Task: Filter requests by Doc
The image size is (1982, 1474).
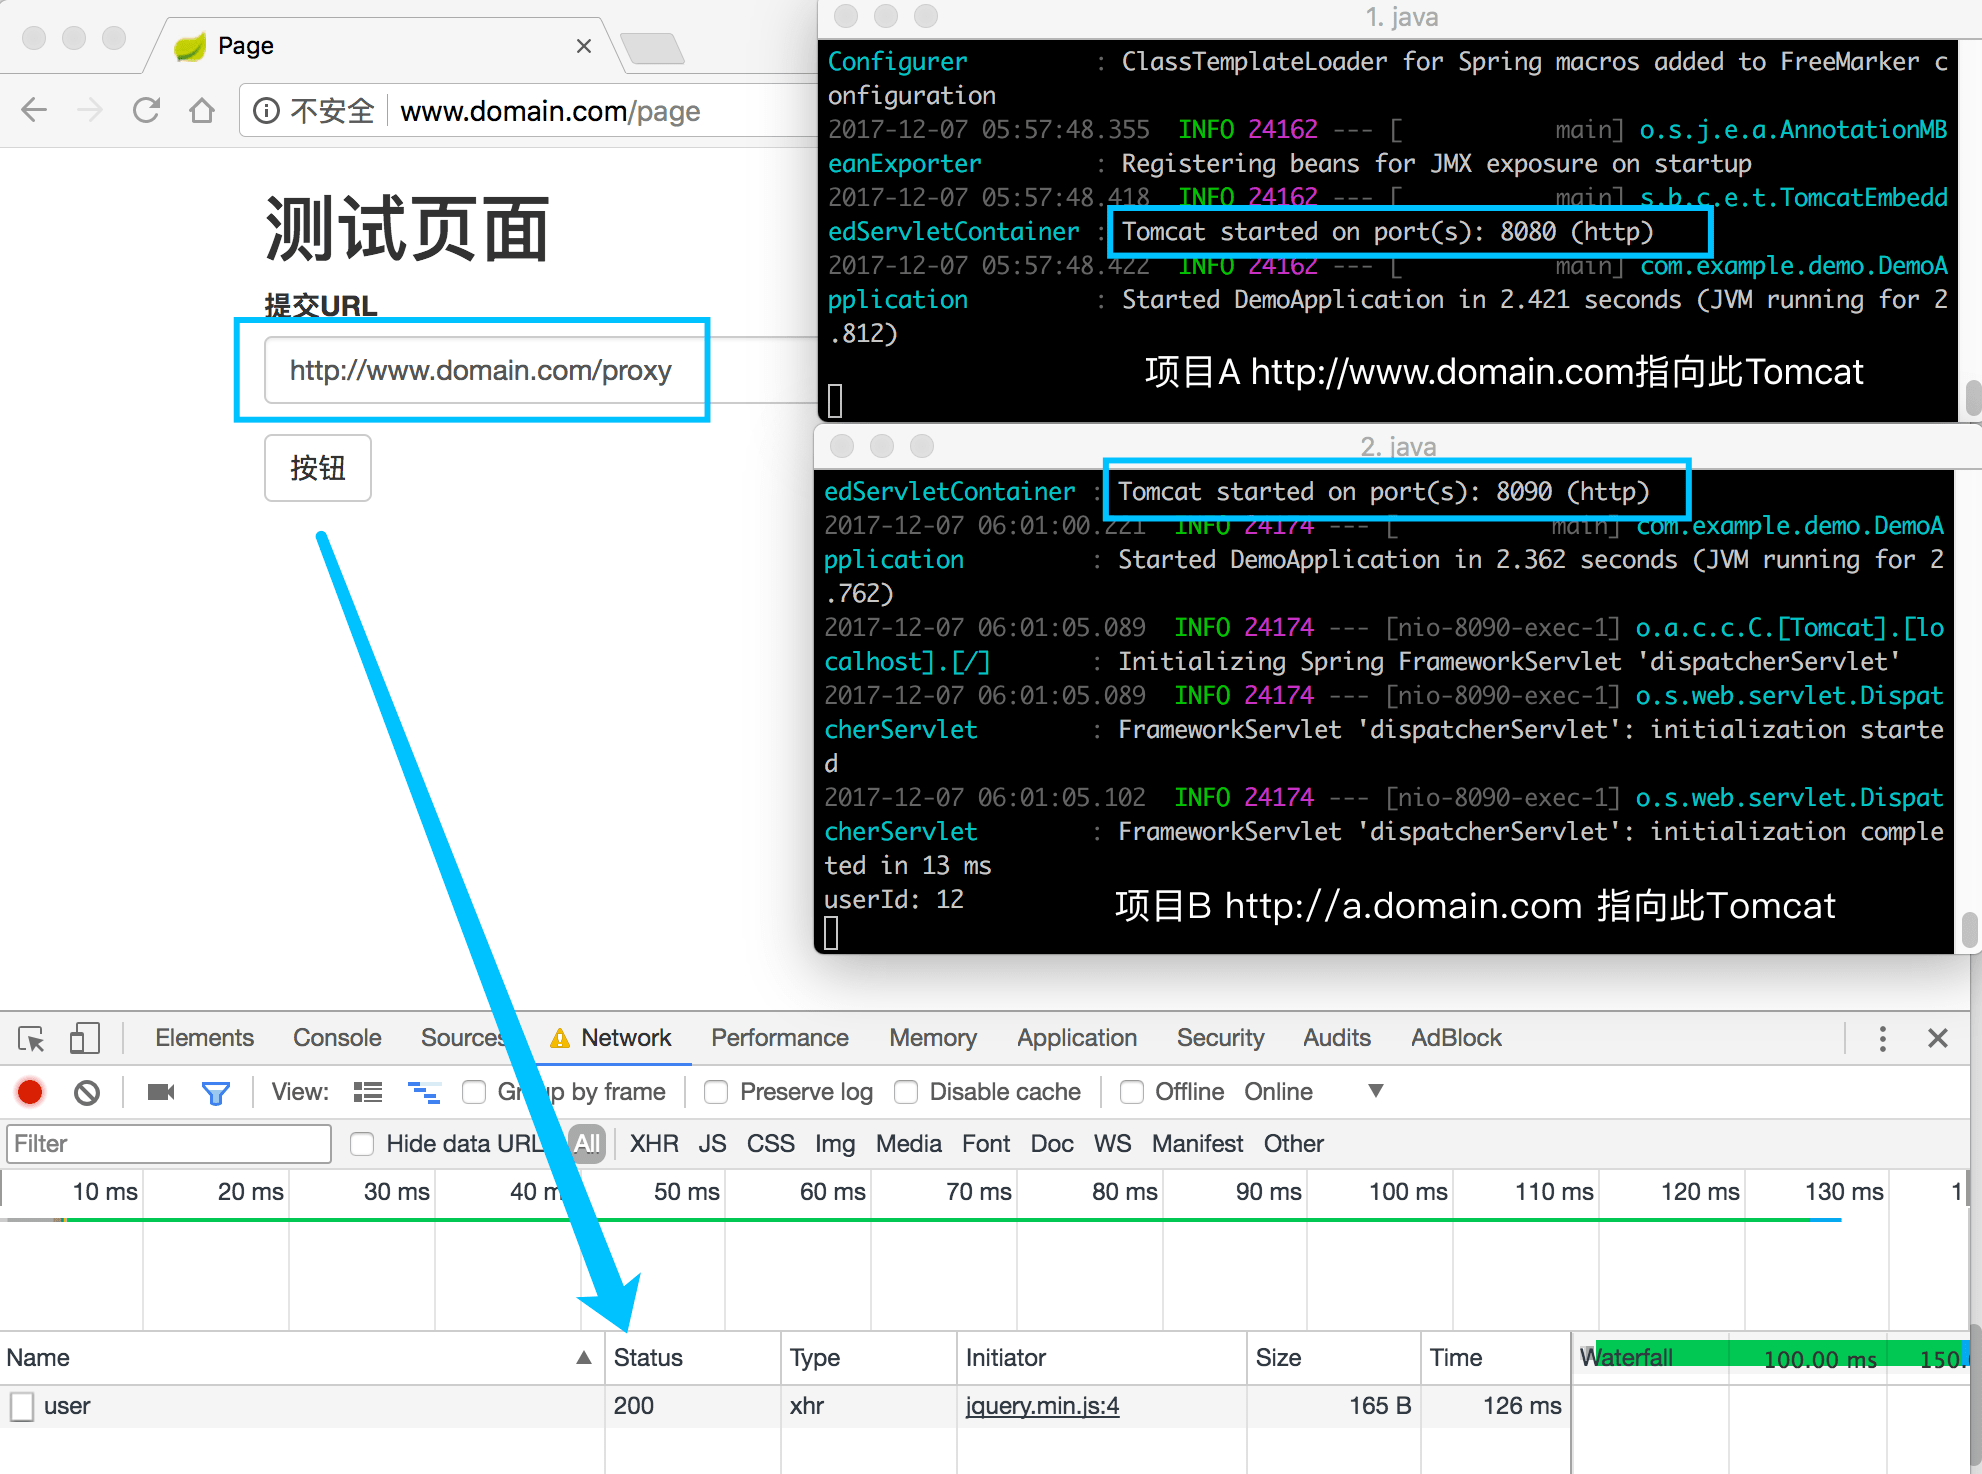Action: [1052, 1144]
